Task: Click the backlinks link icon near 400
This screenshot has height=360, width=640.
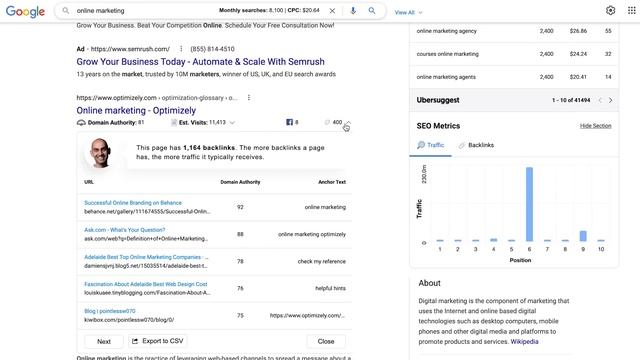Action: click(327, 122)
